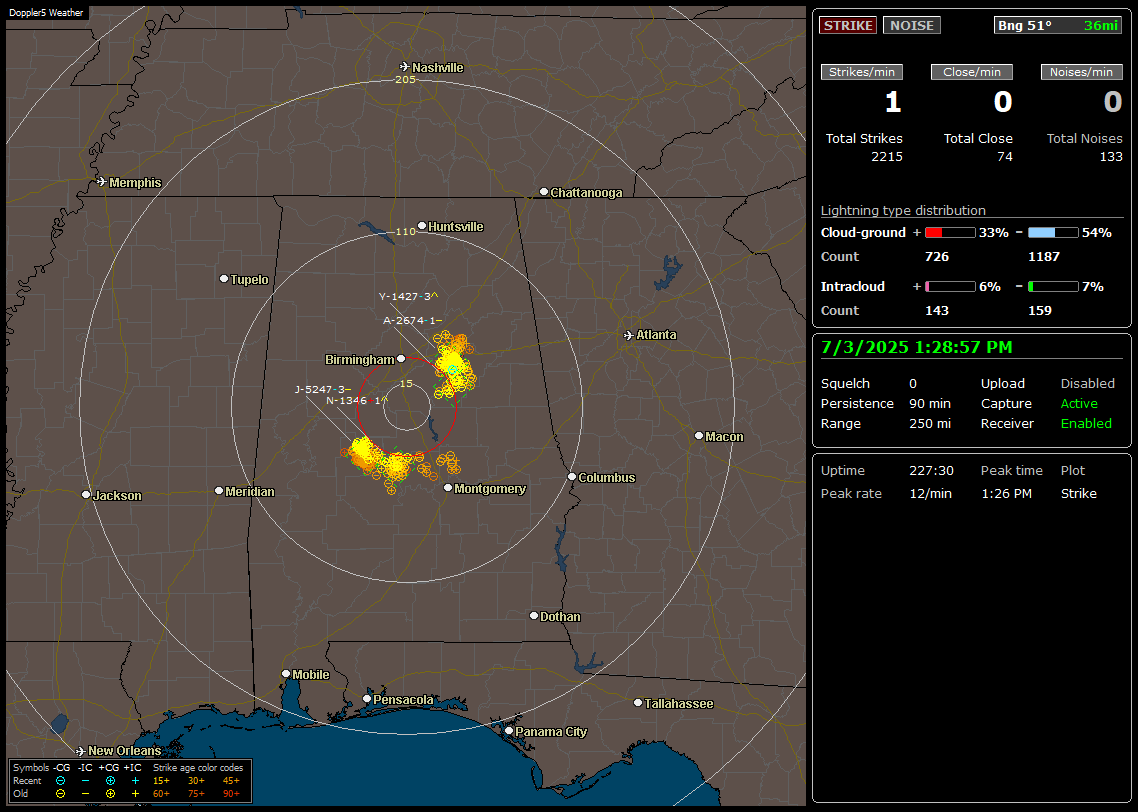Click the Total Close value 74
1138x812 pixels.
[x=1004, y=157]
